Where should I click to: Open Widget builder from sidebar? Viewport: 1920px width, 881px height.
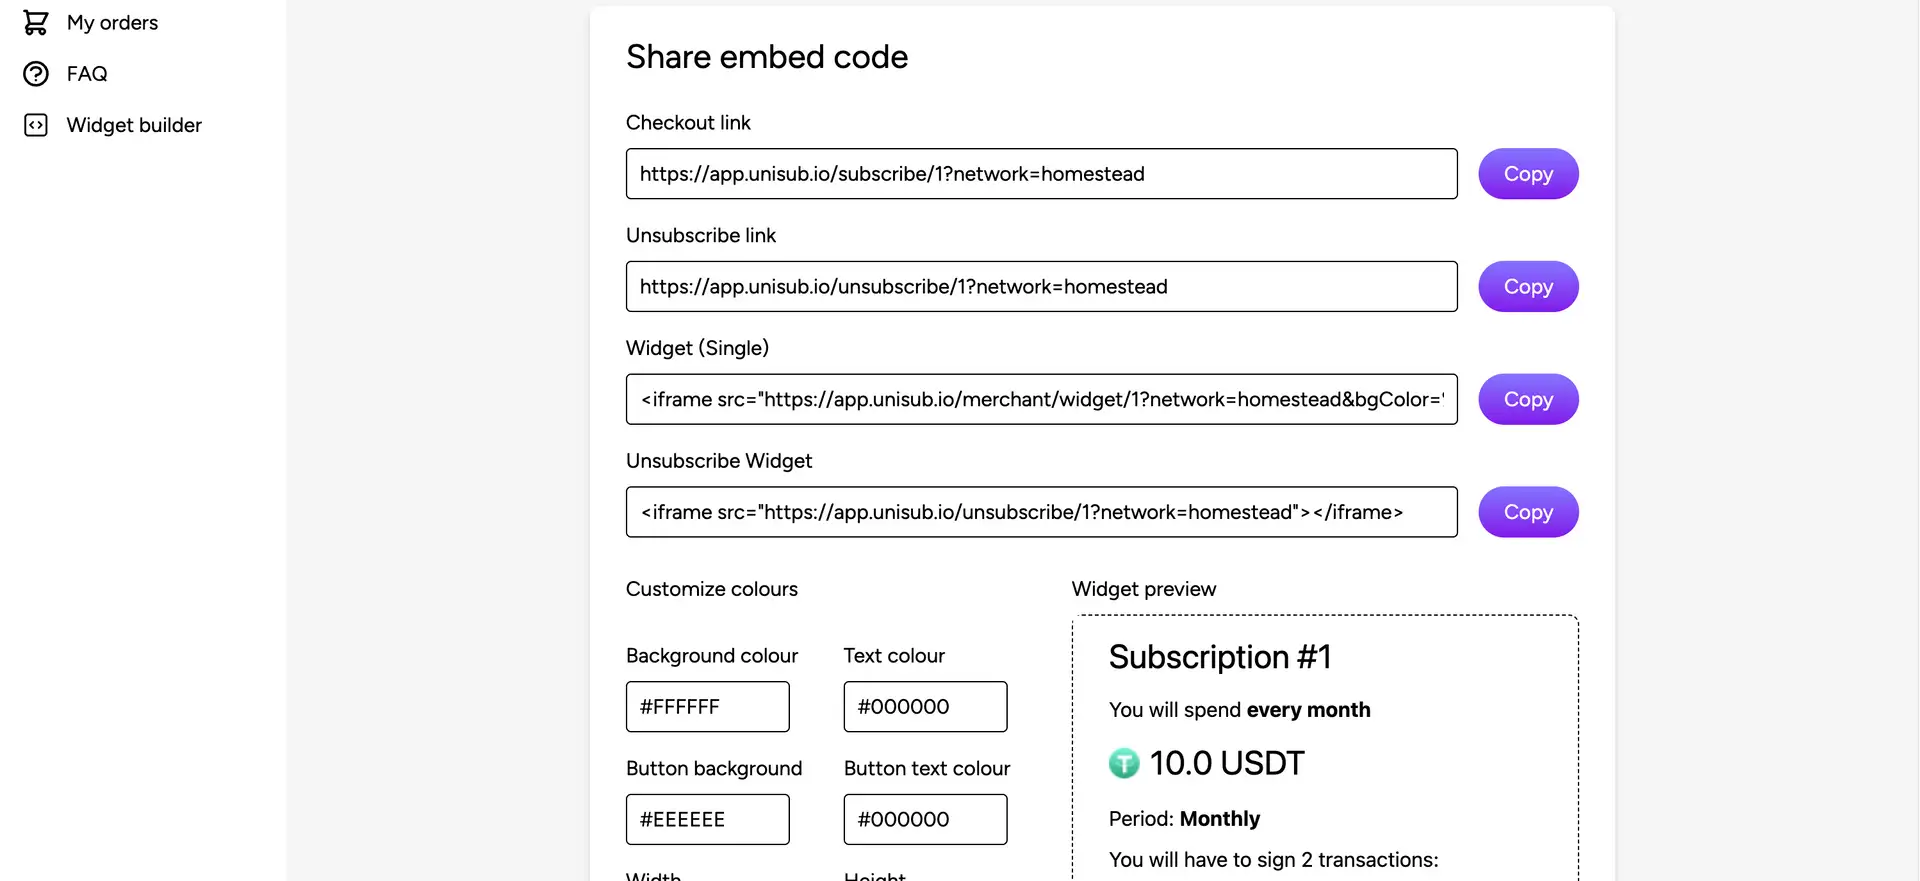click(134, 125)
